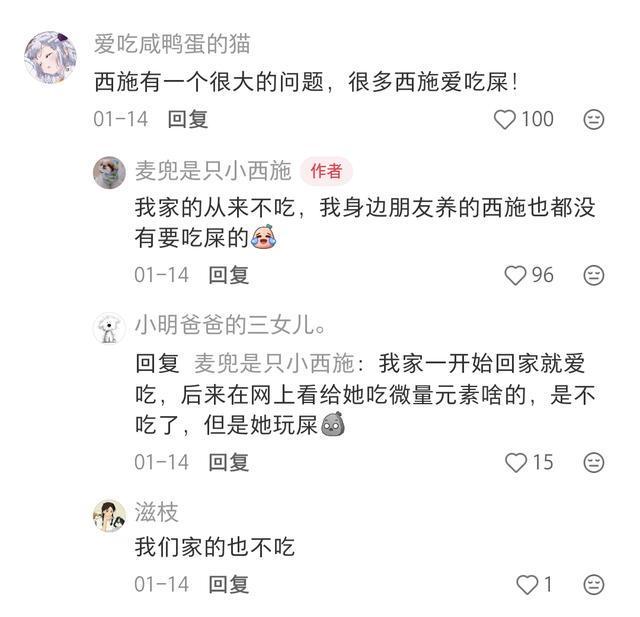Reply to 小明爸爸的三女儿。's comment
Viewport: 640px width, 617px height.
coord(228,462)
